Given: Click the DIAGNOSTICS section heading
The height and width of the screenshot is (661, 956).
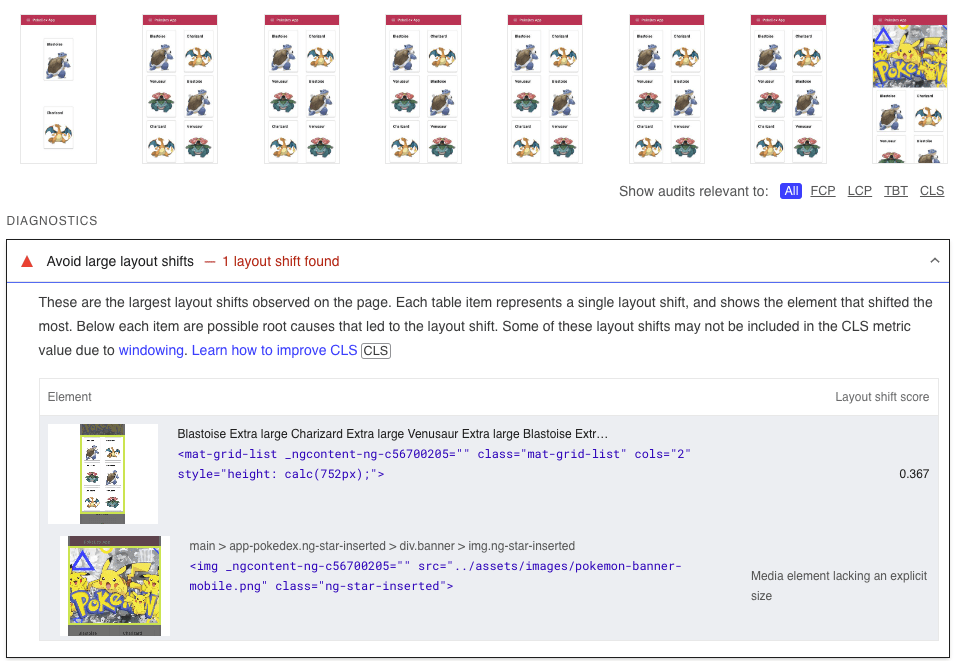Looking at the screenshot, I should click(52, 221).
